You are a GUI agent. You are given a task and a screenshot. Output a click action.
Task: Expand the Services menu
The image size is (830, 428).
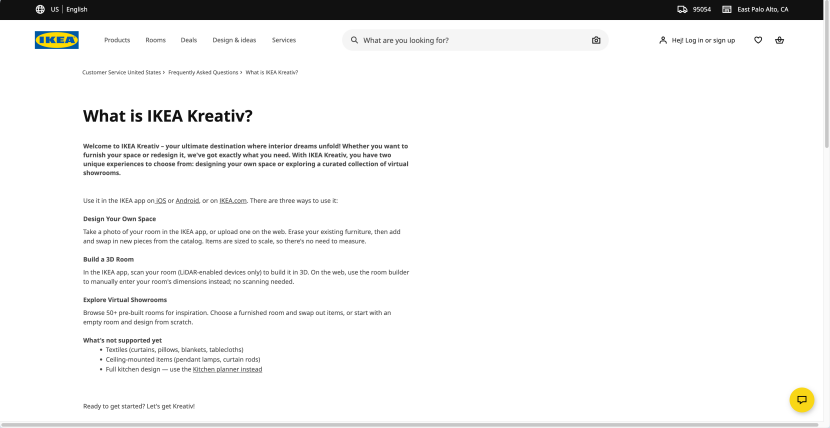284,40
